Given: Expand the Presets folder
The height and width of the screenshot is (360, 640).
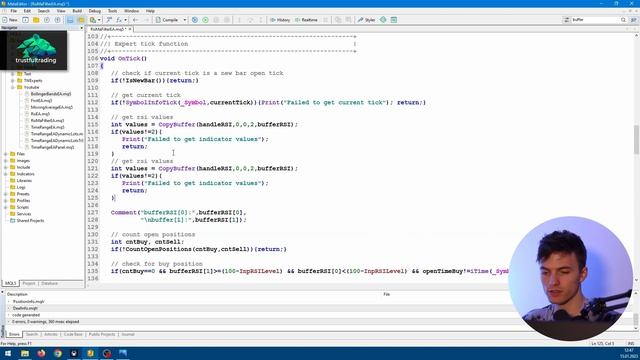Looking at the screenshot, I should tap(6, 194).
